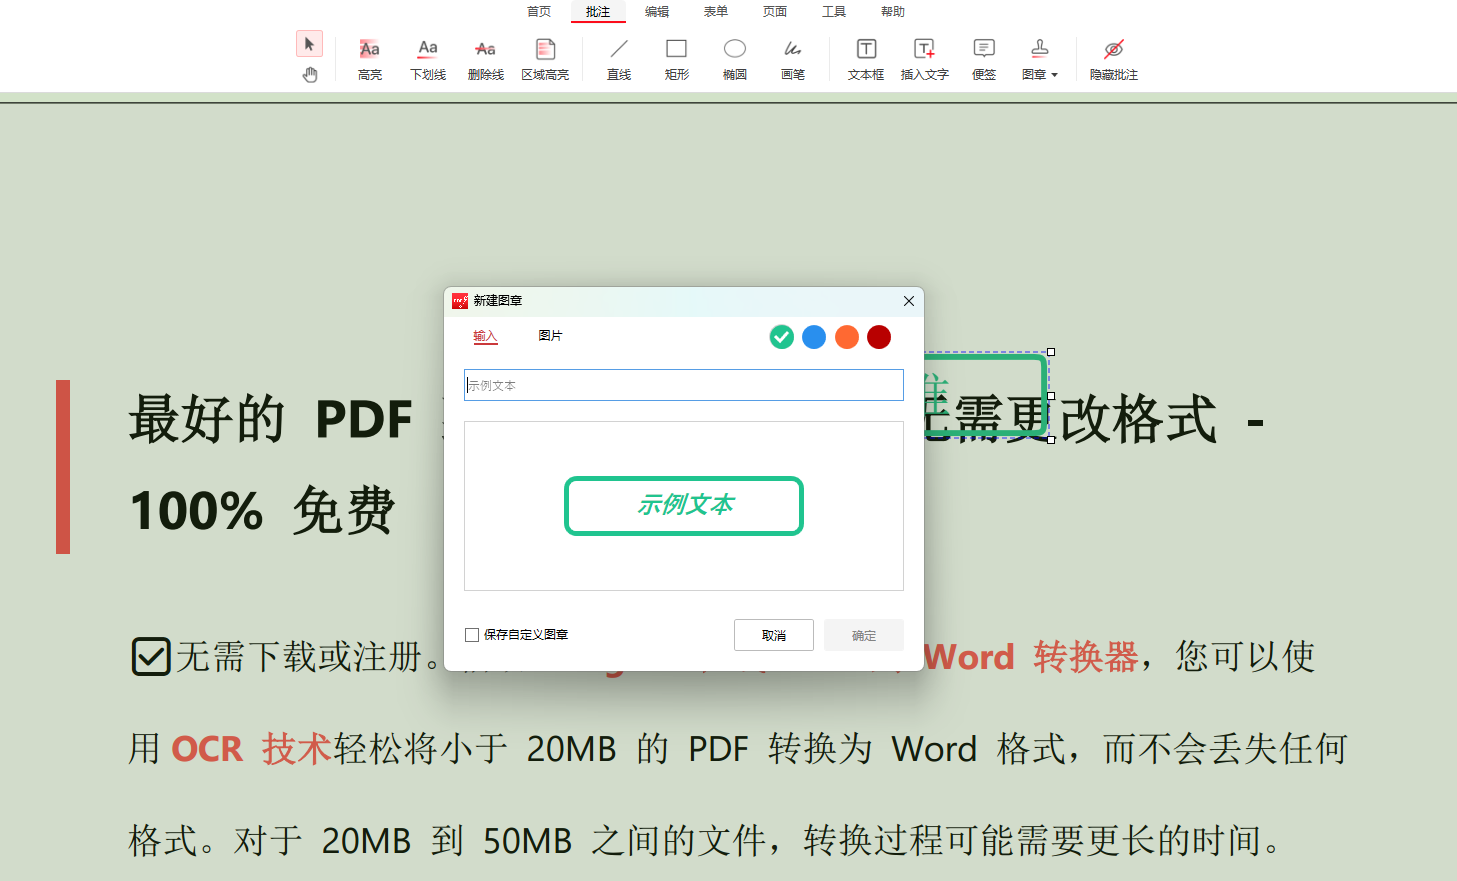This screenshot has height=881, width=1457.
Task: Pick the 矩形 rectangle tool
Action: pos(677,60)
